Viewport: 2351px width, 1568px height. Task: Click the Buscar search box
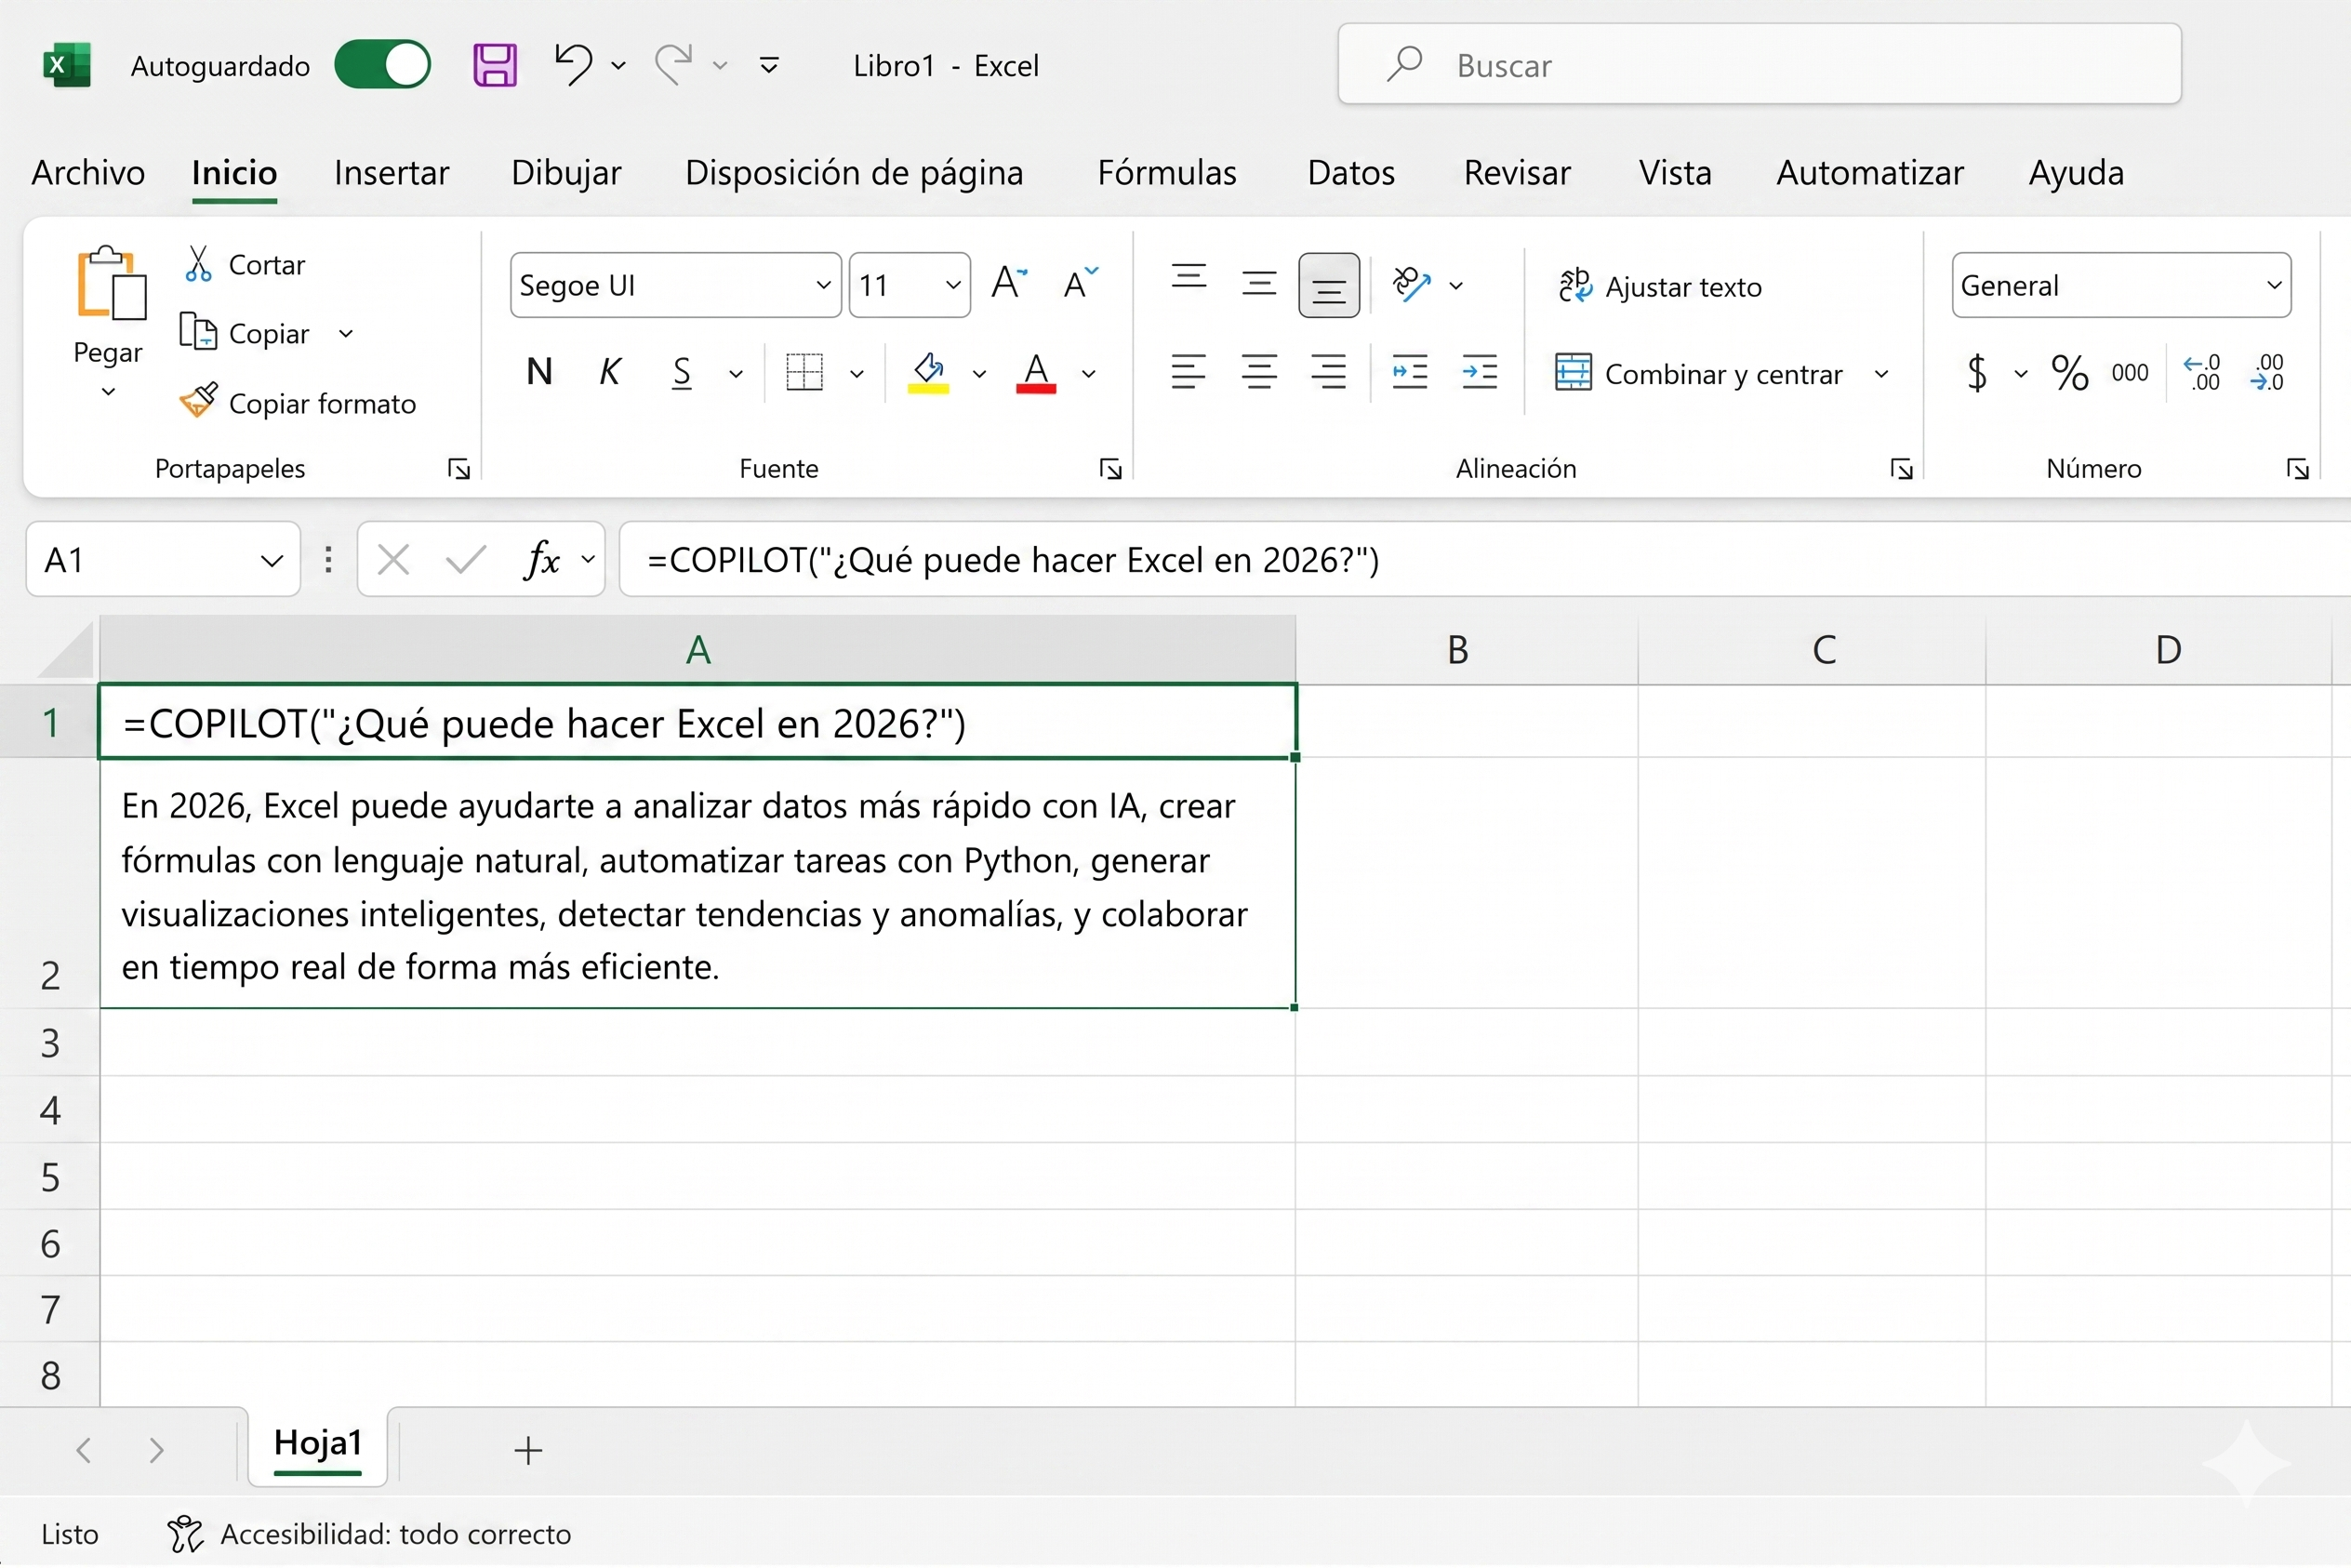click(x=1759, y=64)
